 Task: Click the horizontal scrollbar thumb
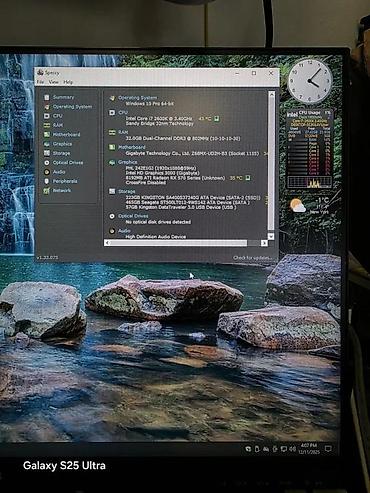point(179,243)
